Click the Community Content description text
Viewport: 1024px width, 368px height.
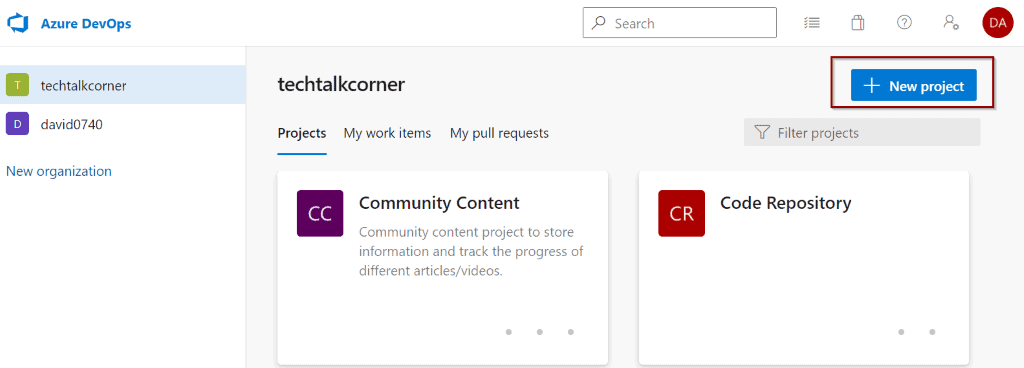(471, 251)
